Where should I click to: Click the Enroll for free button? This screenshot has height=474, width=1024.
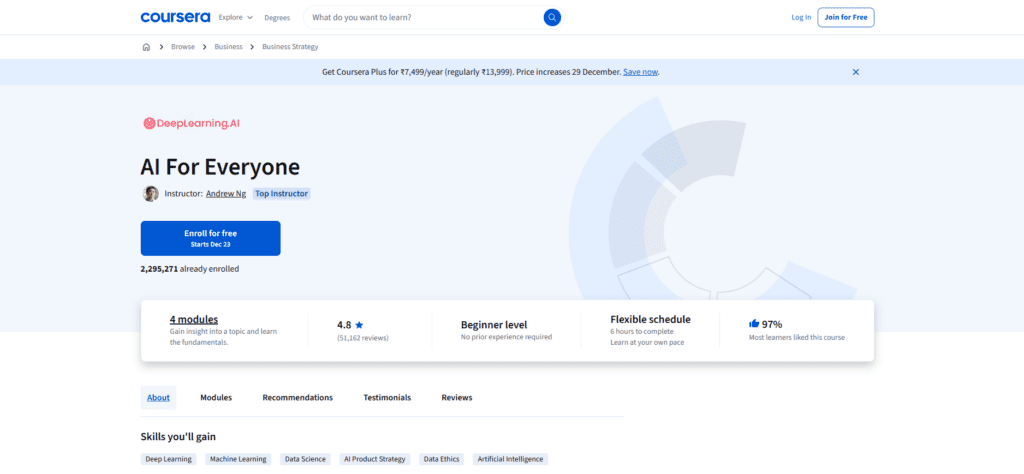pyautogui.click(x=210, y=238)
